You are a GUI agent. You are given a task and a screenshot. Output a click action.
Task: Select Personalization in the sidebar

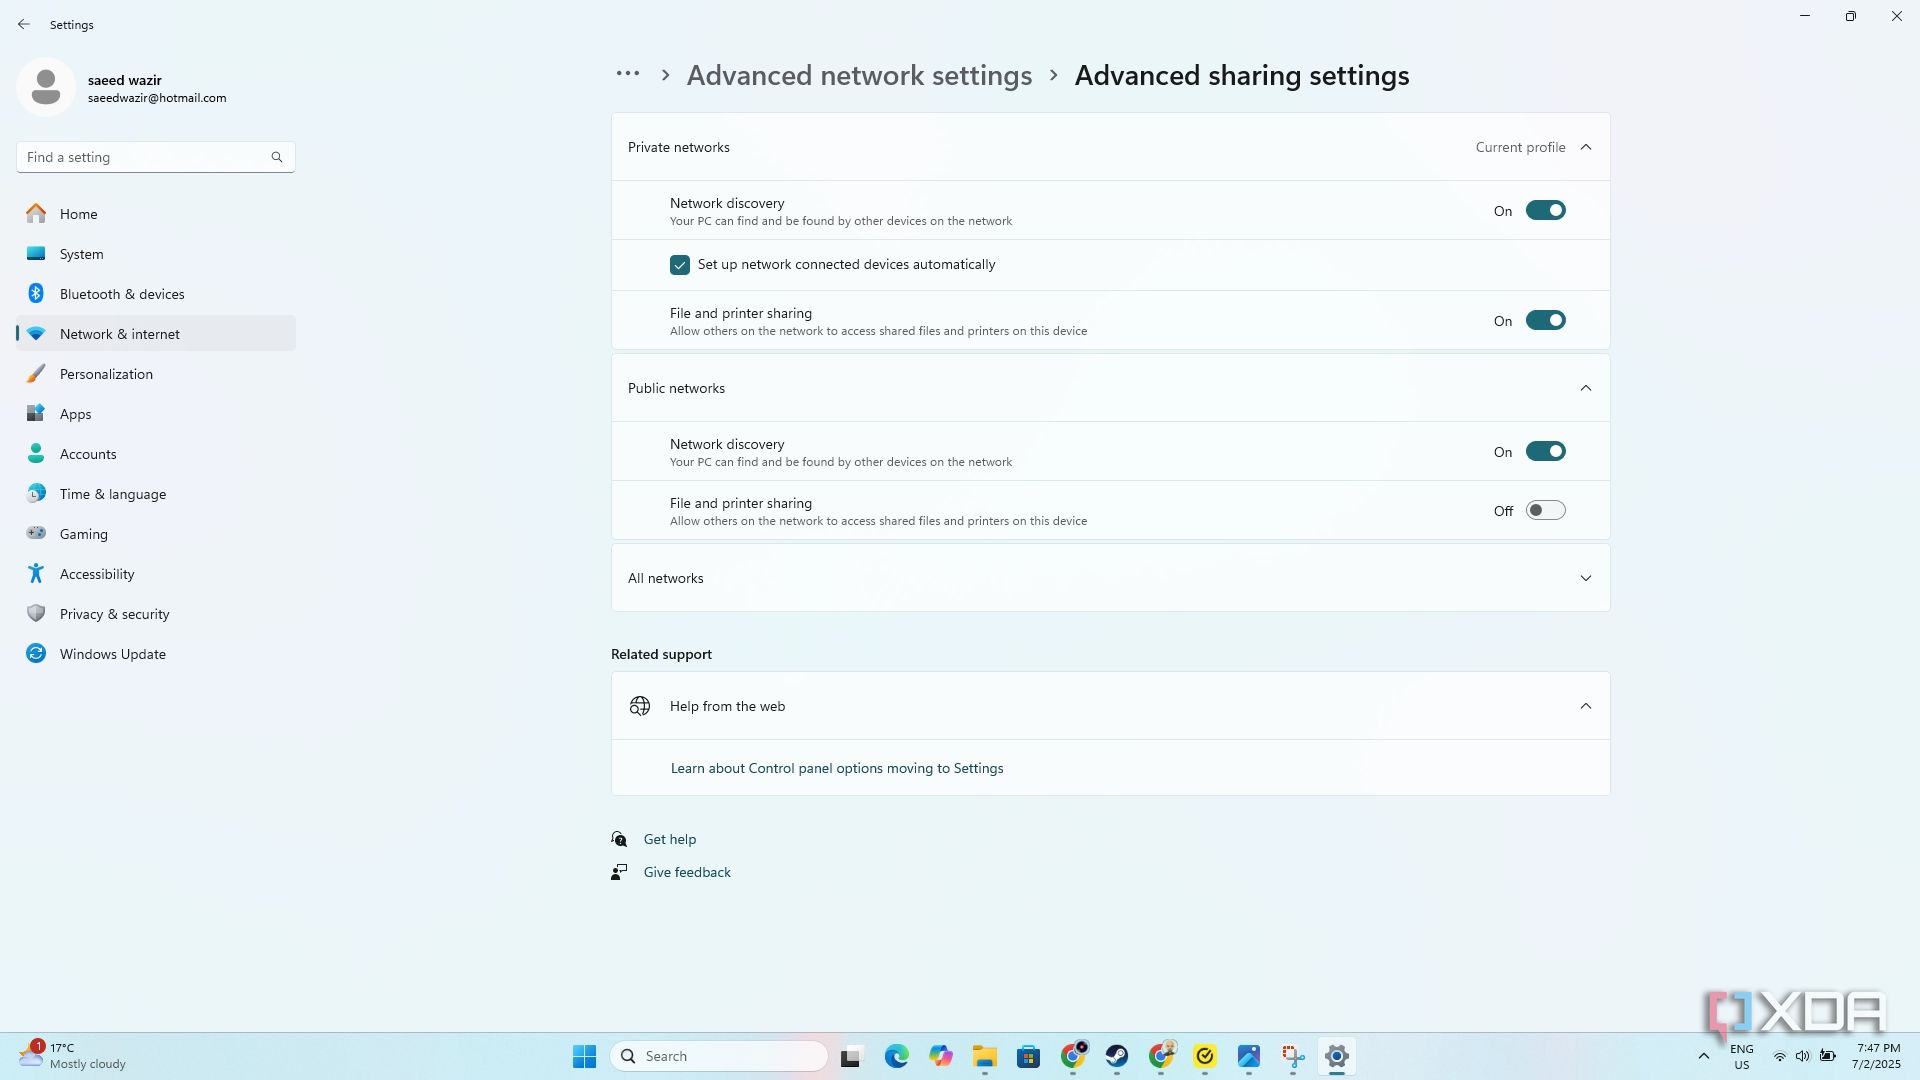click(156, 374)
